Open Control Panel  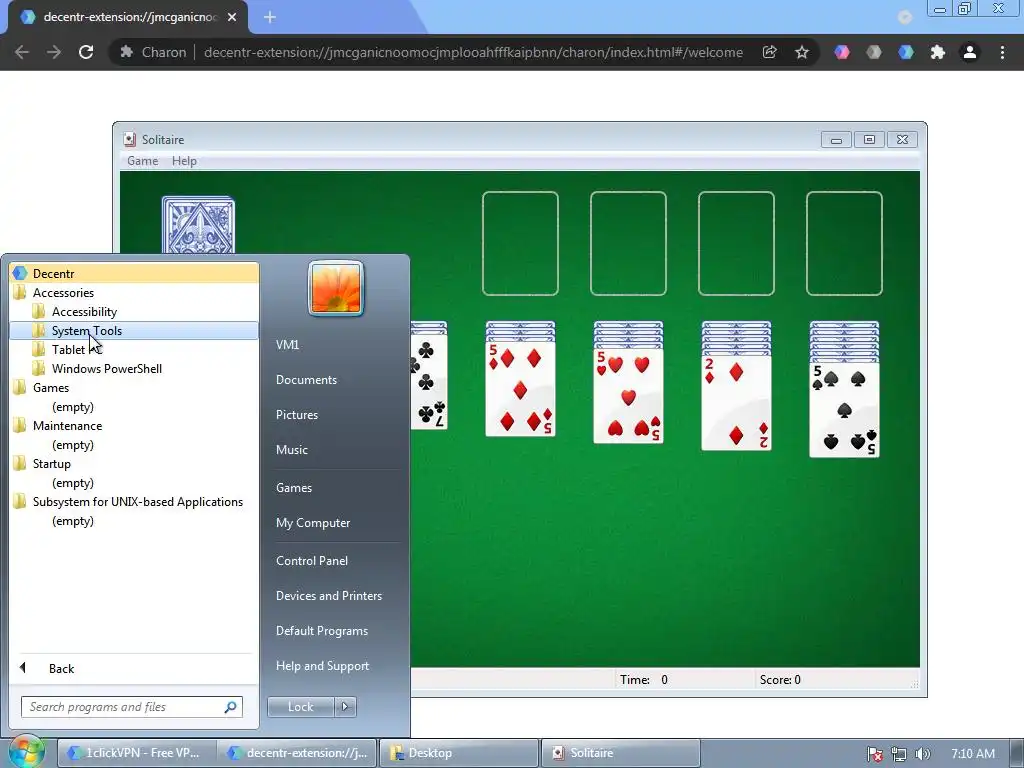pos(312,560)
